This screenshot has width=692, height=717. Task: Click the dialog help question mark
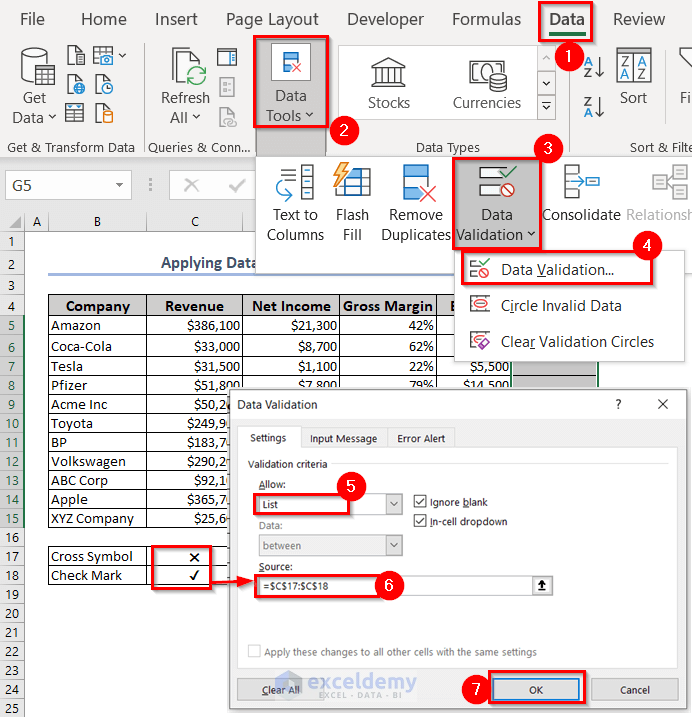click(618, 404)
